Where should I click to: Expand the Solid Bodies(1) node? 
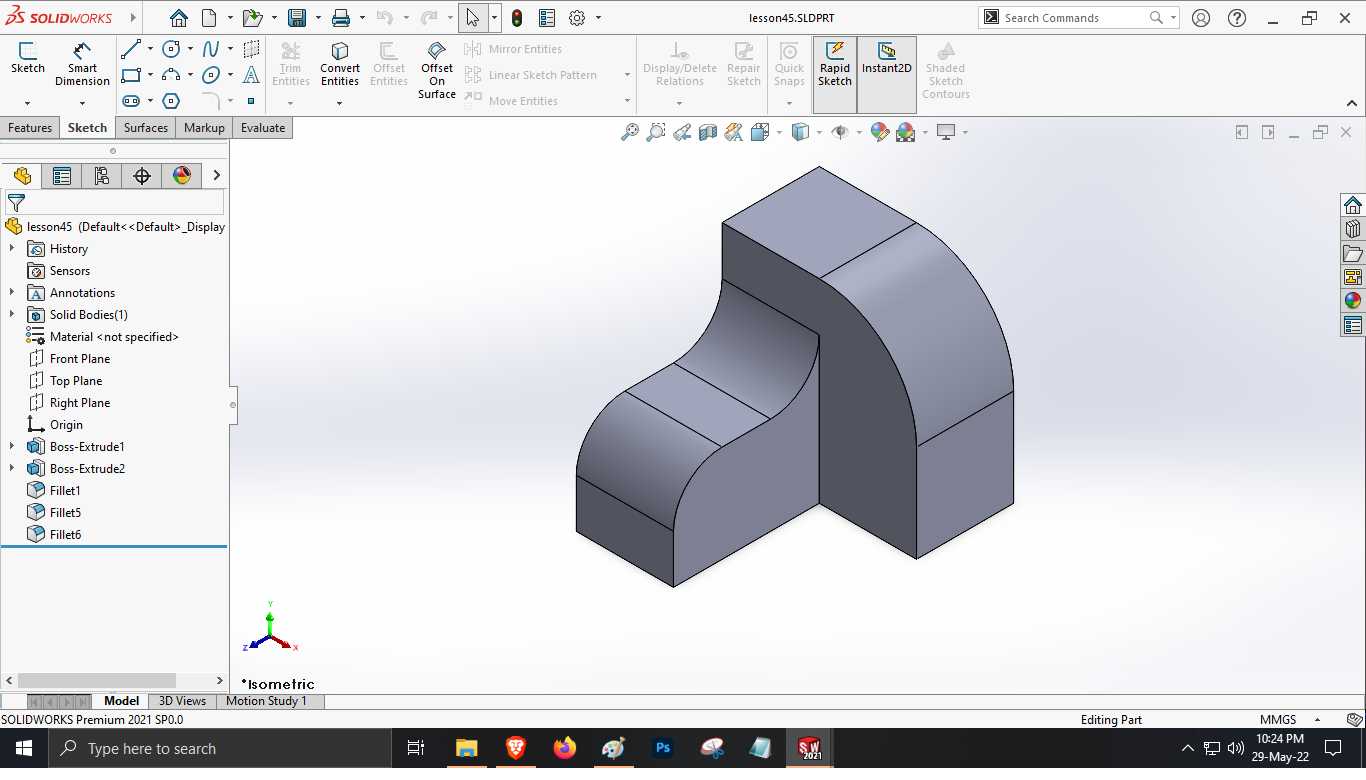12,314
